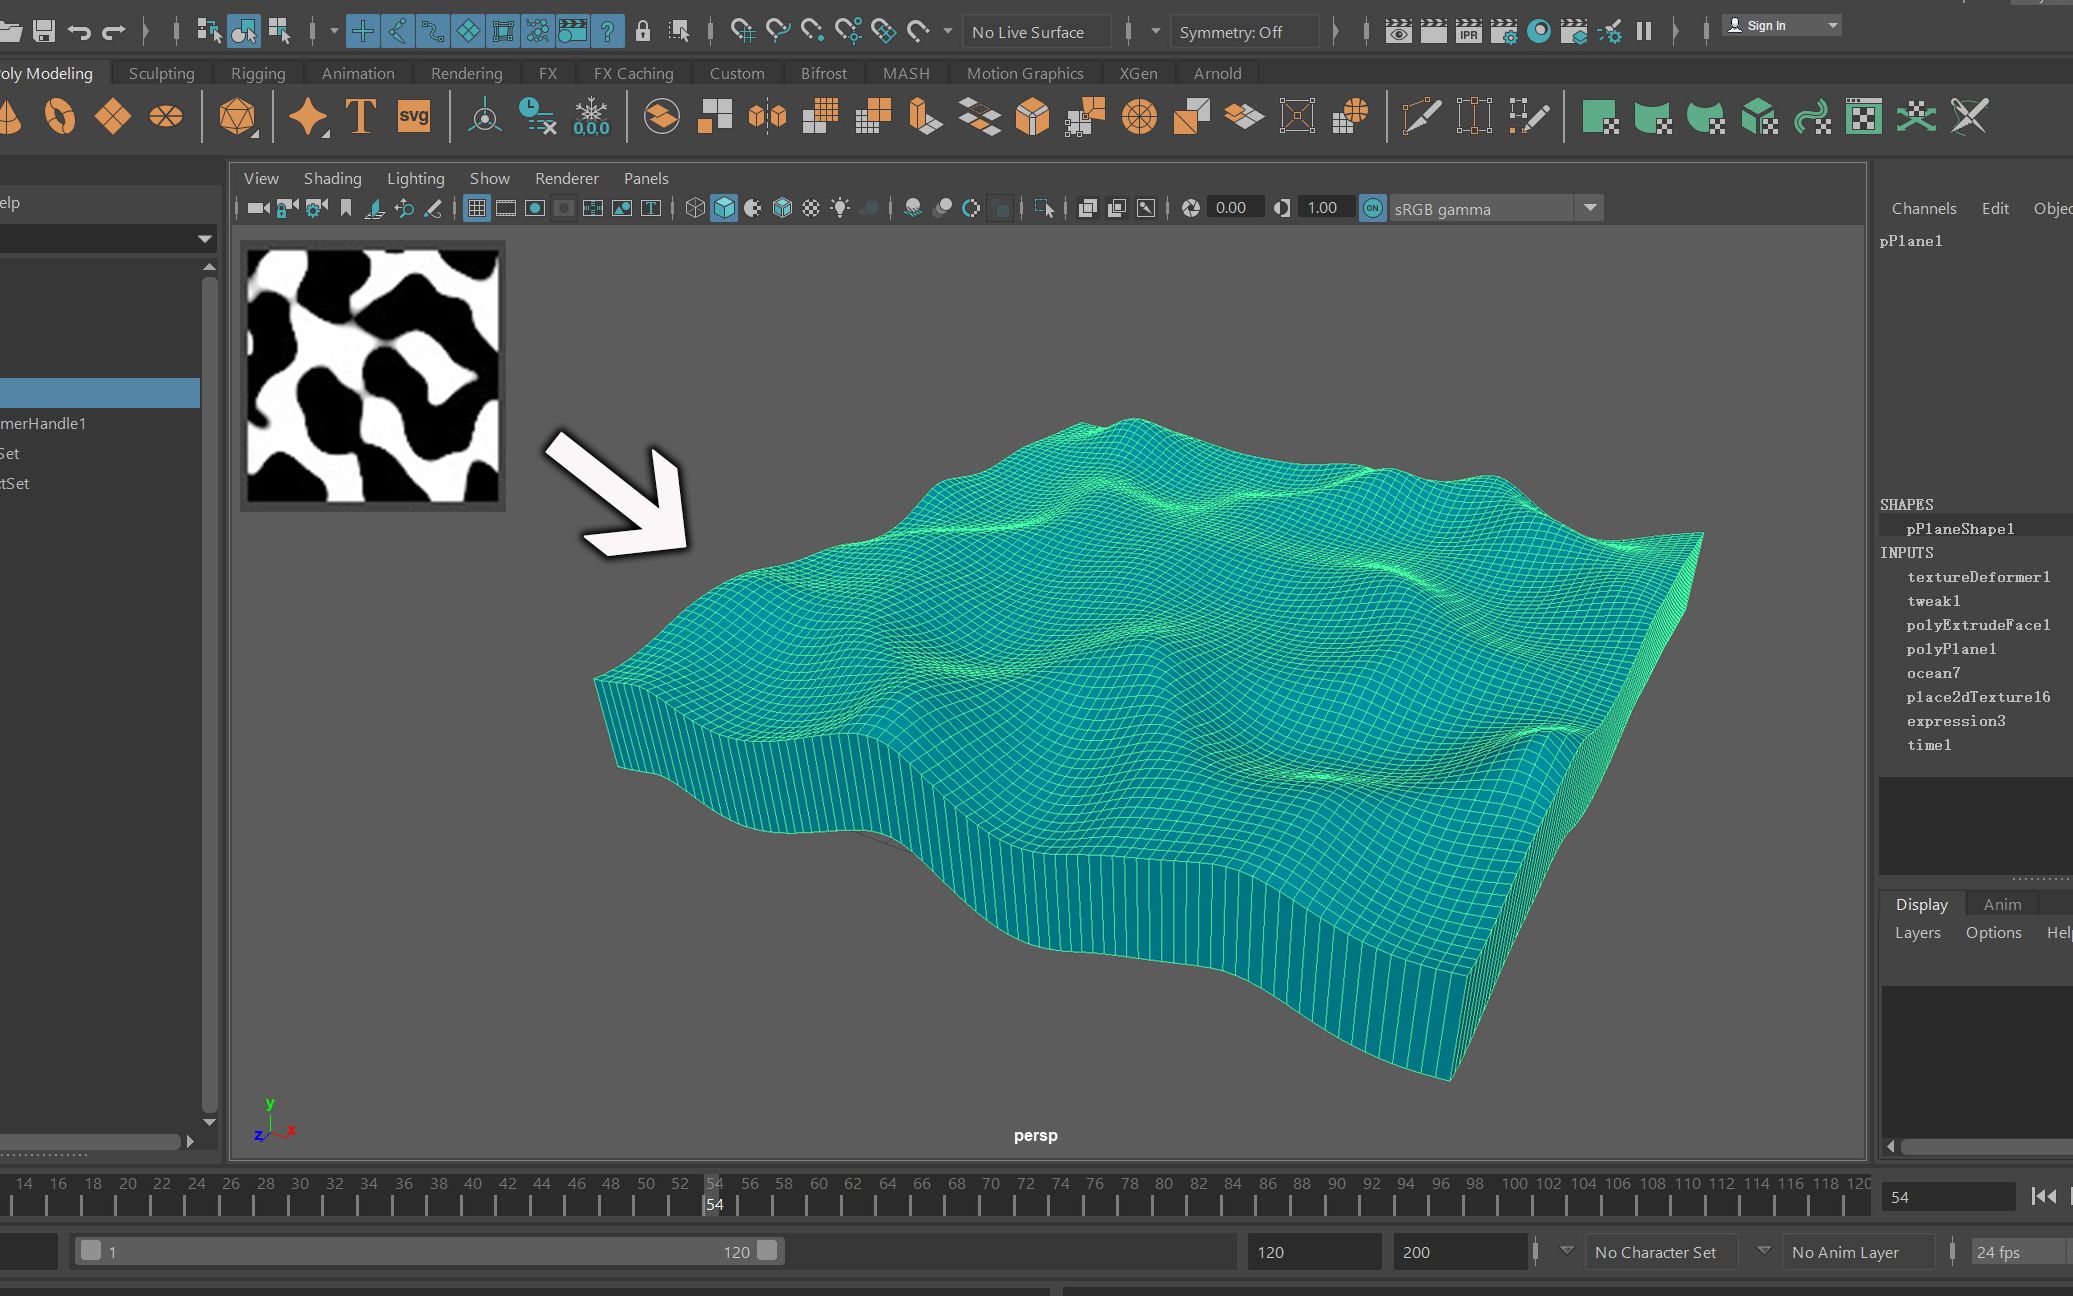Switch to the Arnold shelf tab

pos(1217,73)
